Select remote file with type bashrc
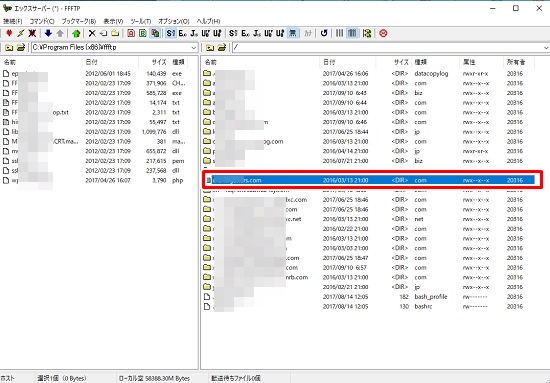The width and height of the screenshot is (550, 383). pyautogui.click(x=369, y=307)
